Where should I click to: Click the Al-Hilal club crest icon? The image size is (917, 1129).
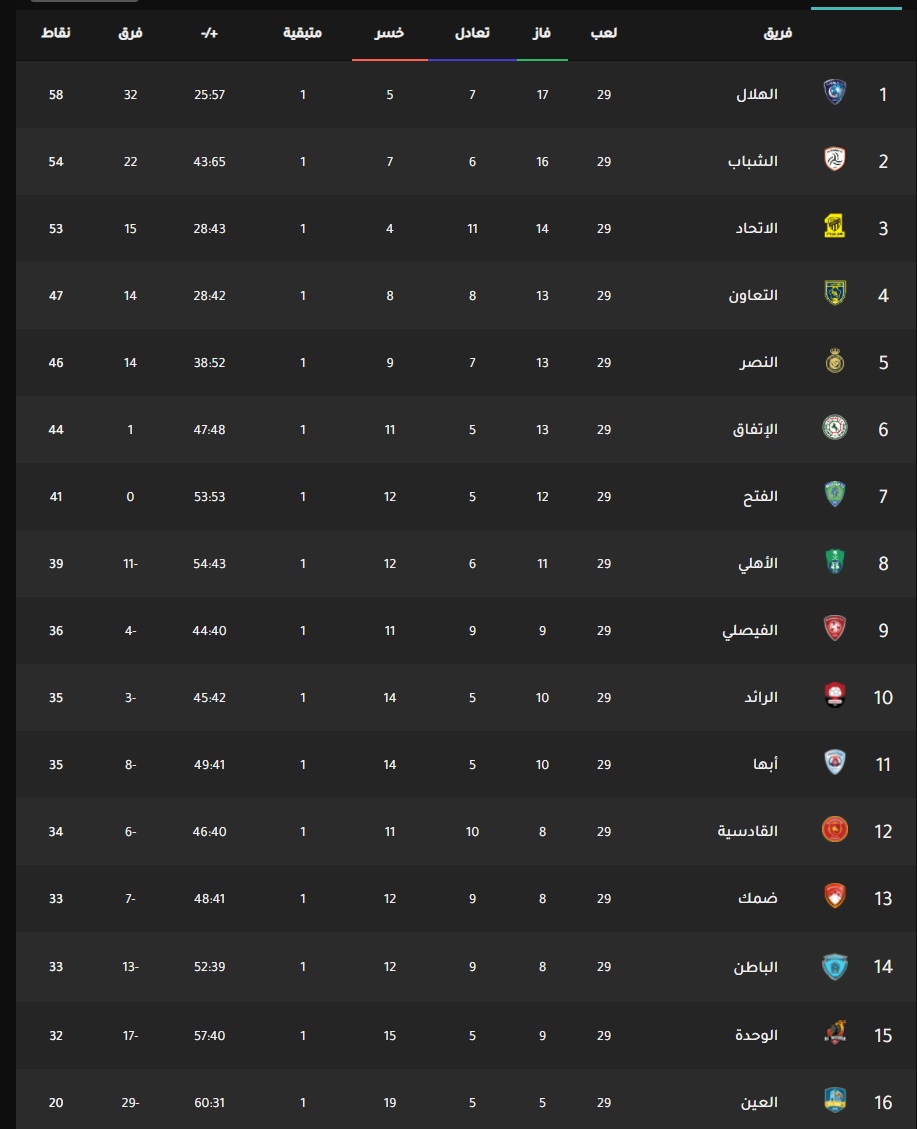coord(834,92)
